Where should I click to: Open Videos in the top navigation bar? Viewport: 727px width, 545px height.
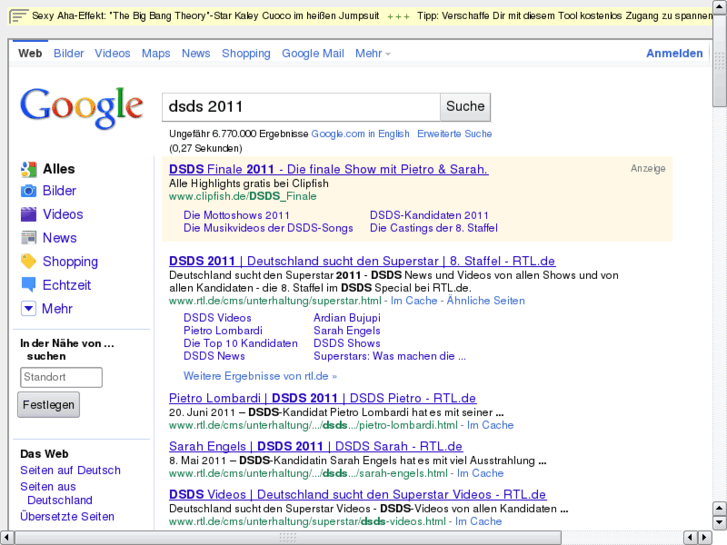(x=113, y=53)
